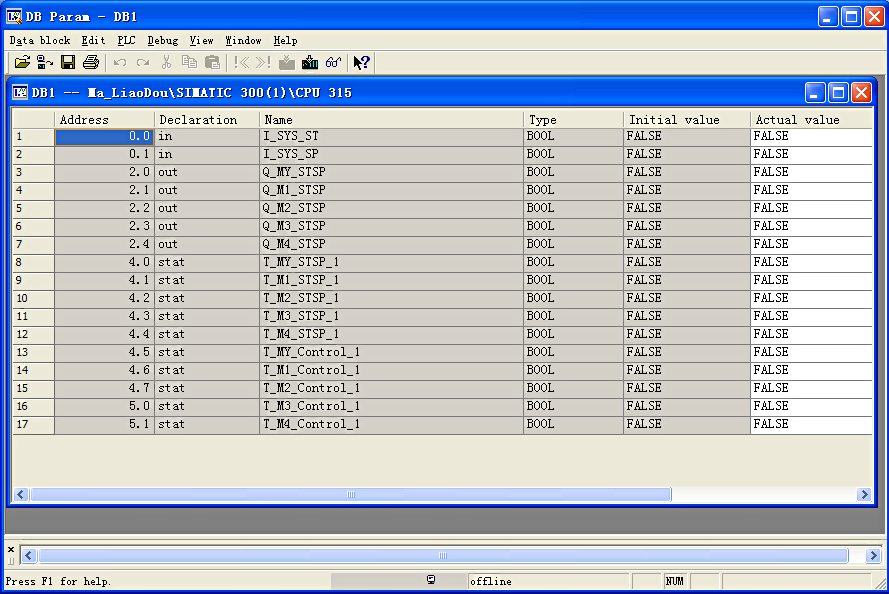This screenshot has width=889, height=594.
Task: Toggle the Monitor glasses icon
Action: pyautogui.click(x=333, y=62)
